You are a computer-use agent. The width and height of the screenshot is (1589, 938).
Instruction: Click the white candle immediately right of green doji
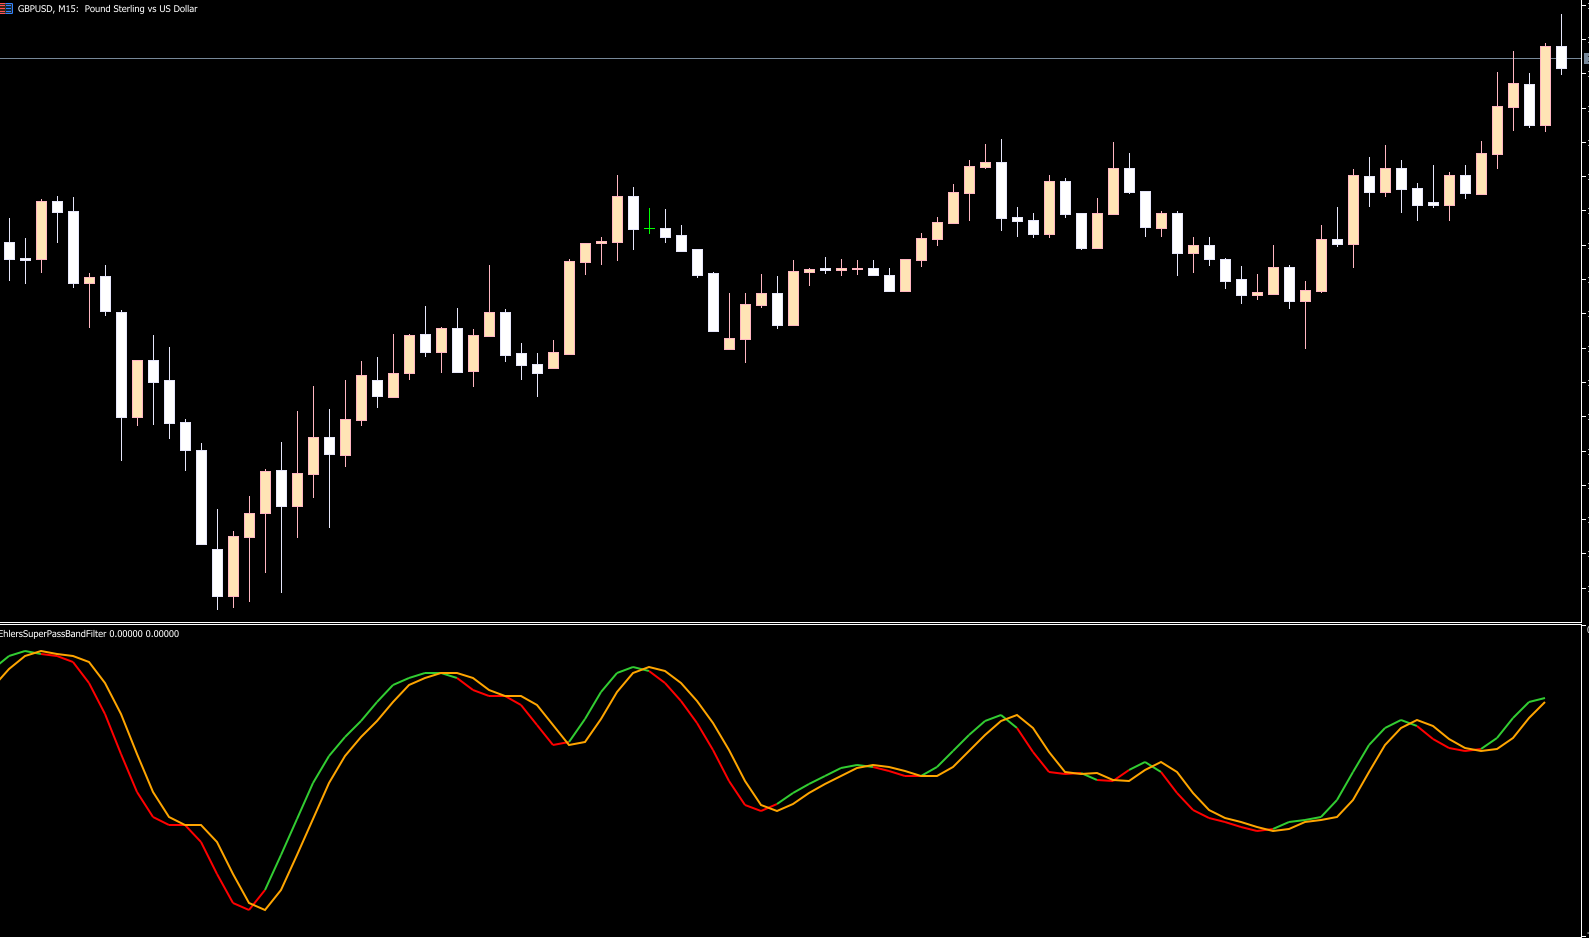pyautogui.click(x=665, y=233)
